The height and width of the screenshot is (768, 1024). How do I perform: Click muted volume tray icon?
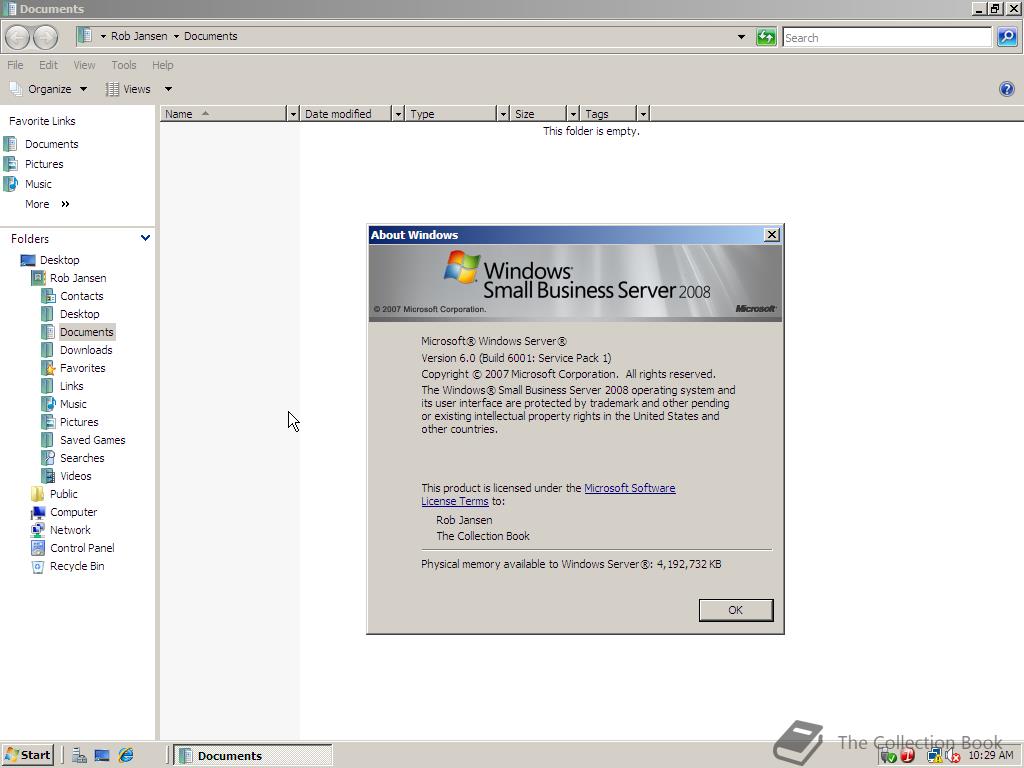[953, 756]
